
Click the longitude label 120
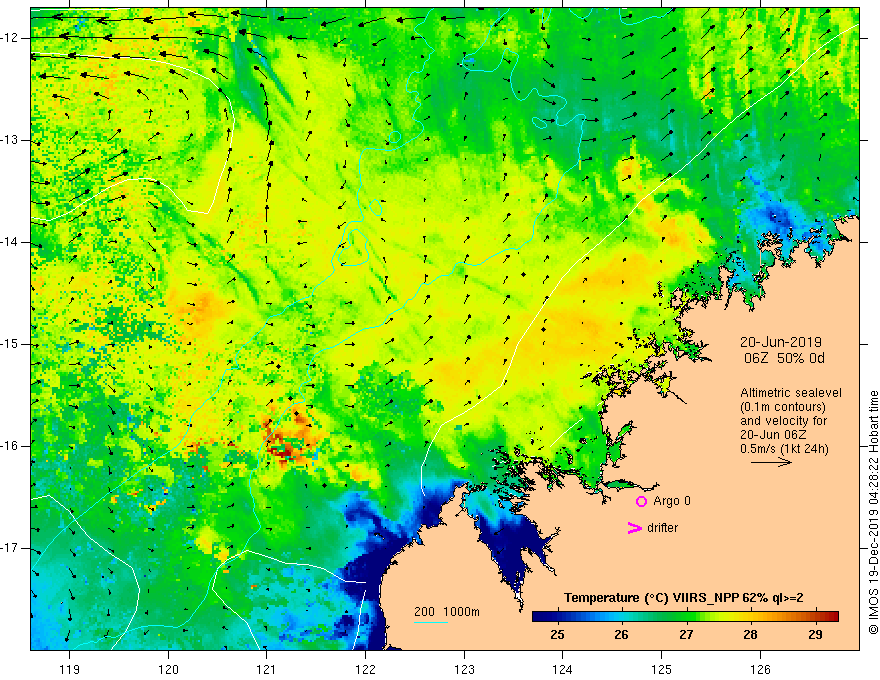tap(168, 669)
